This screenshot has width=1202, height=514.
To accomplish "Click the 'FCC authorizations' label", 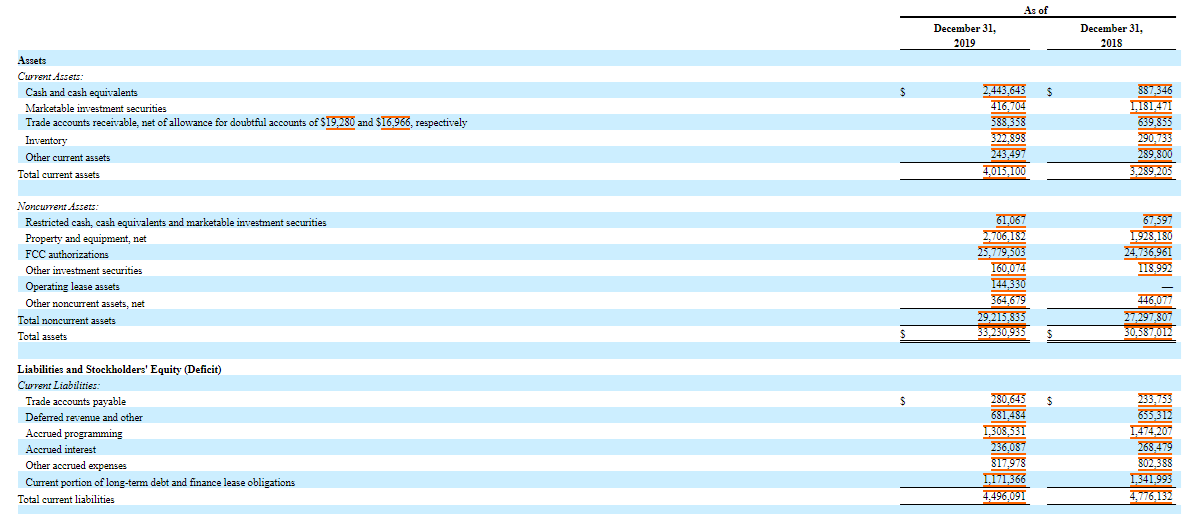I will point(67,255).
